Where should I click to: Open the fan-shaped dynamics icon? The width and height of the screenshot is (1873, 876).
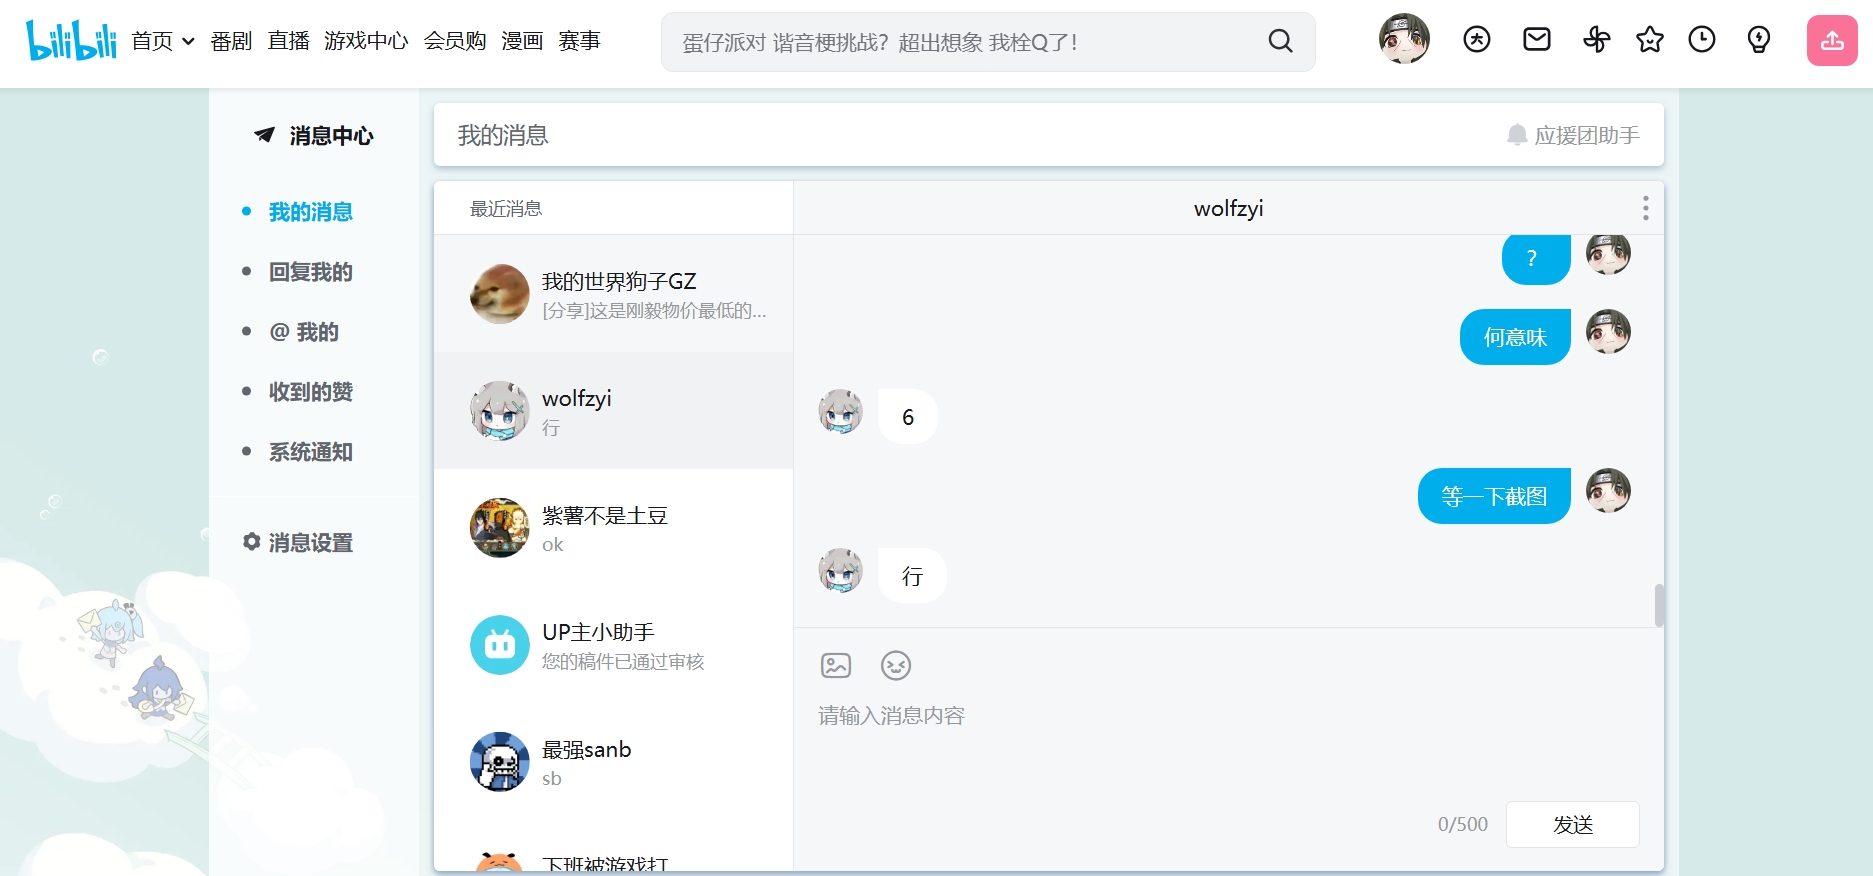[1596, 39]
